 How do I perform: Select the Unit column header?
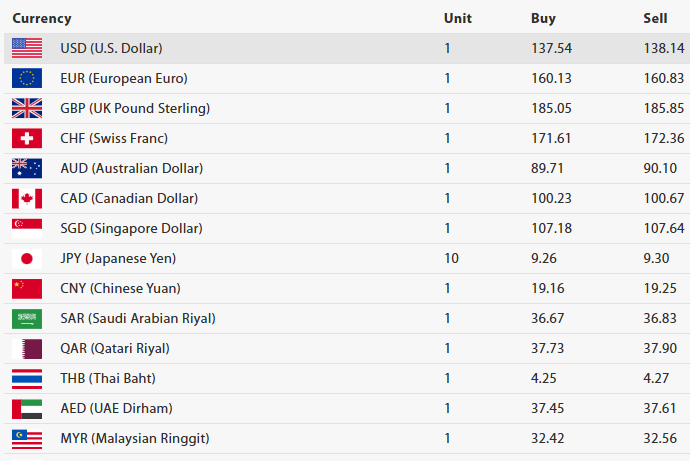(457, 18)
